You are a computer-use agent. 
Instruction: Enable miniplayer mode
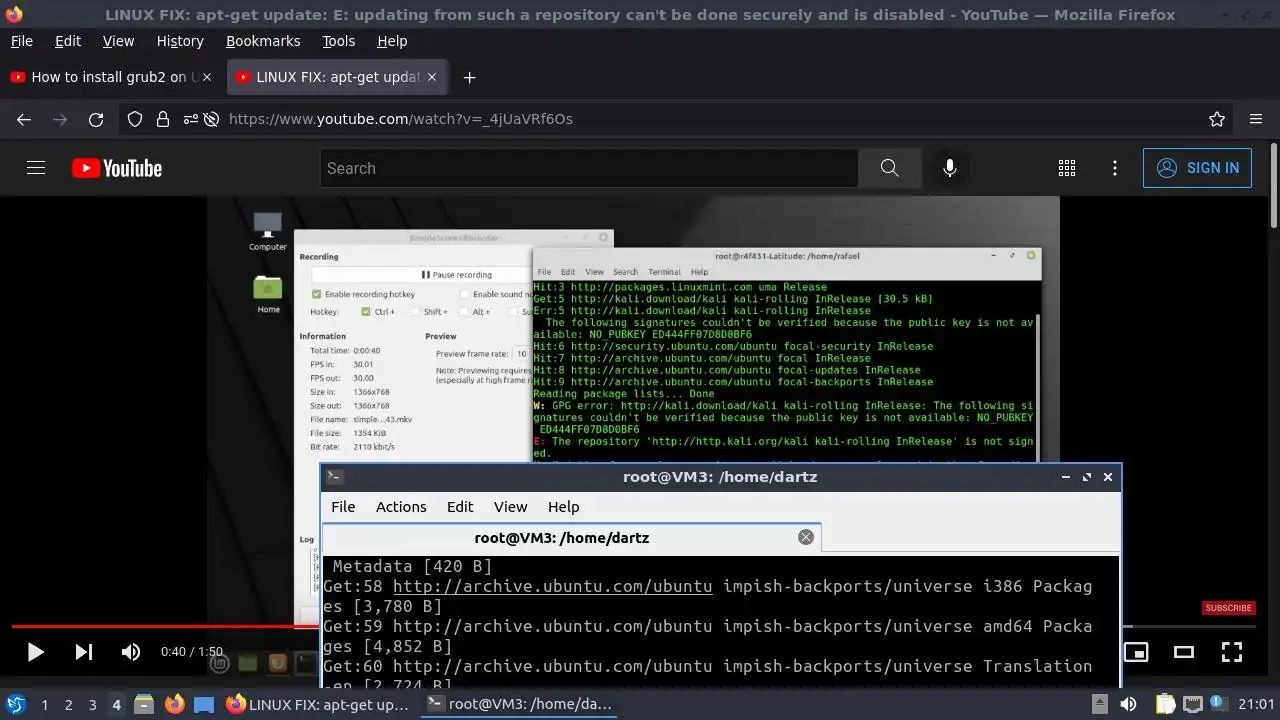click(1136, 652)
